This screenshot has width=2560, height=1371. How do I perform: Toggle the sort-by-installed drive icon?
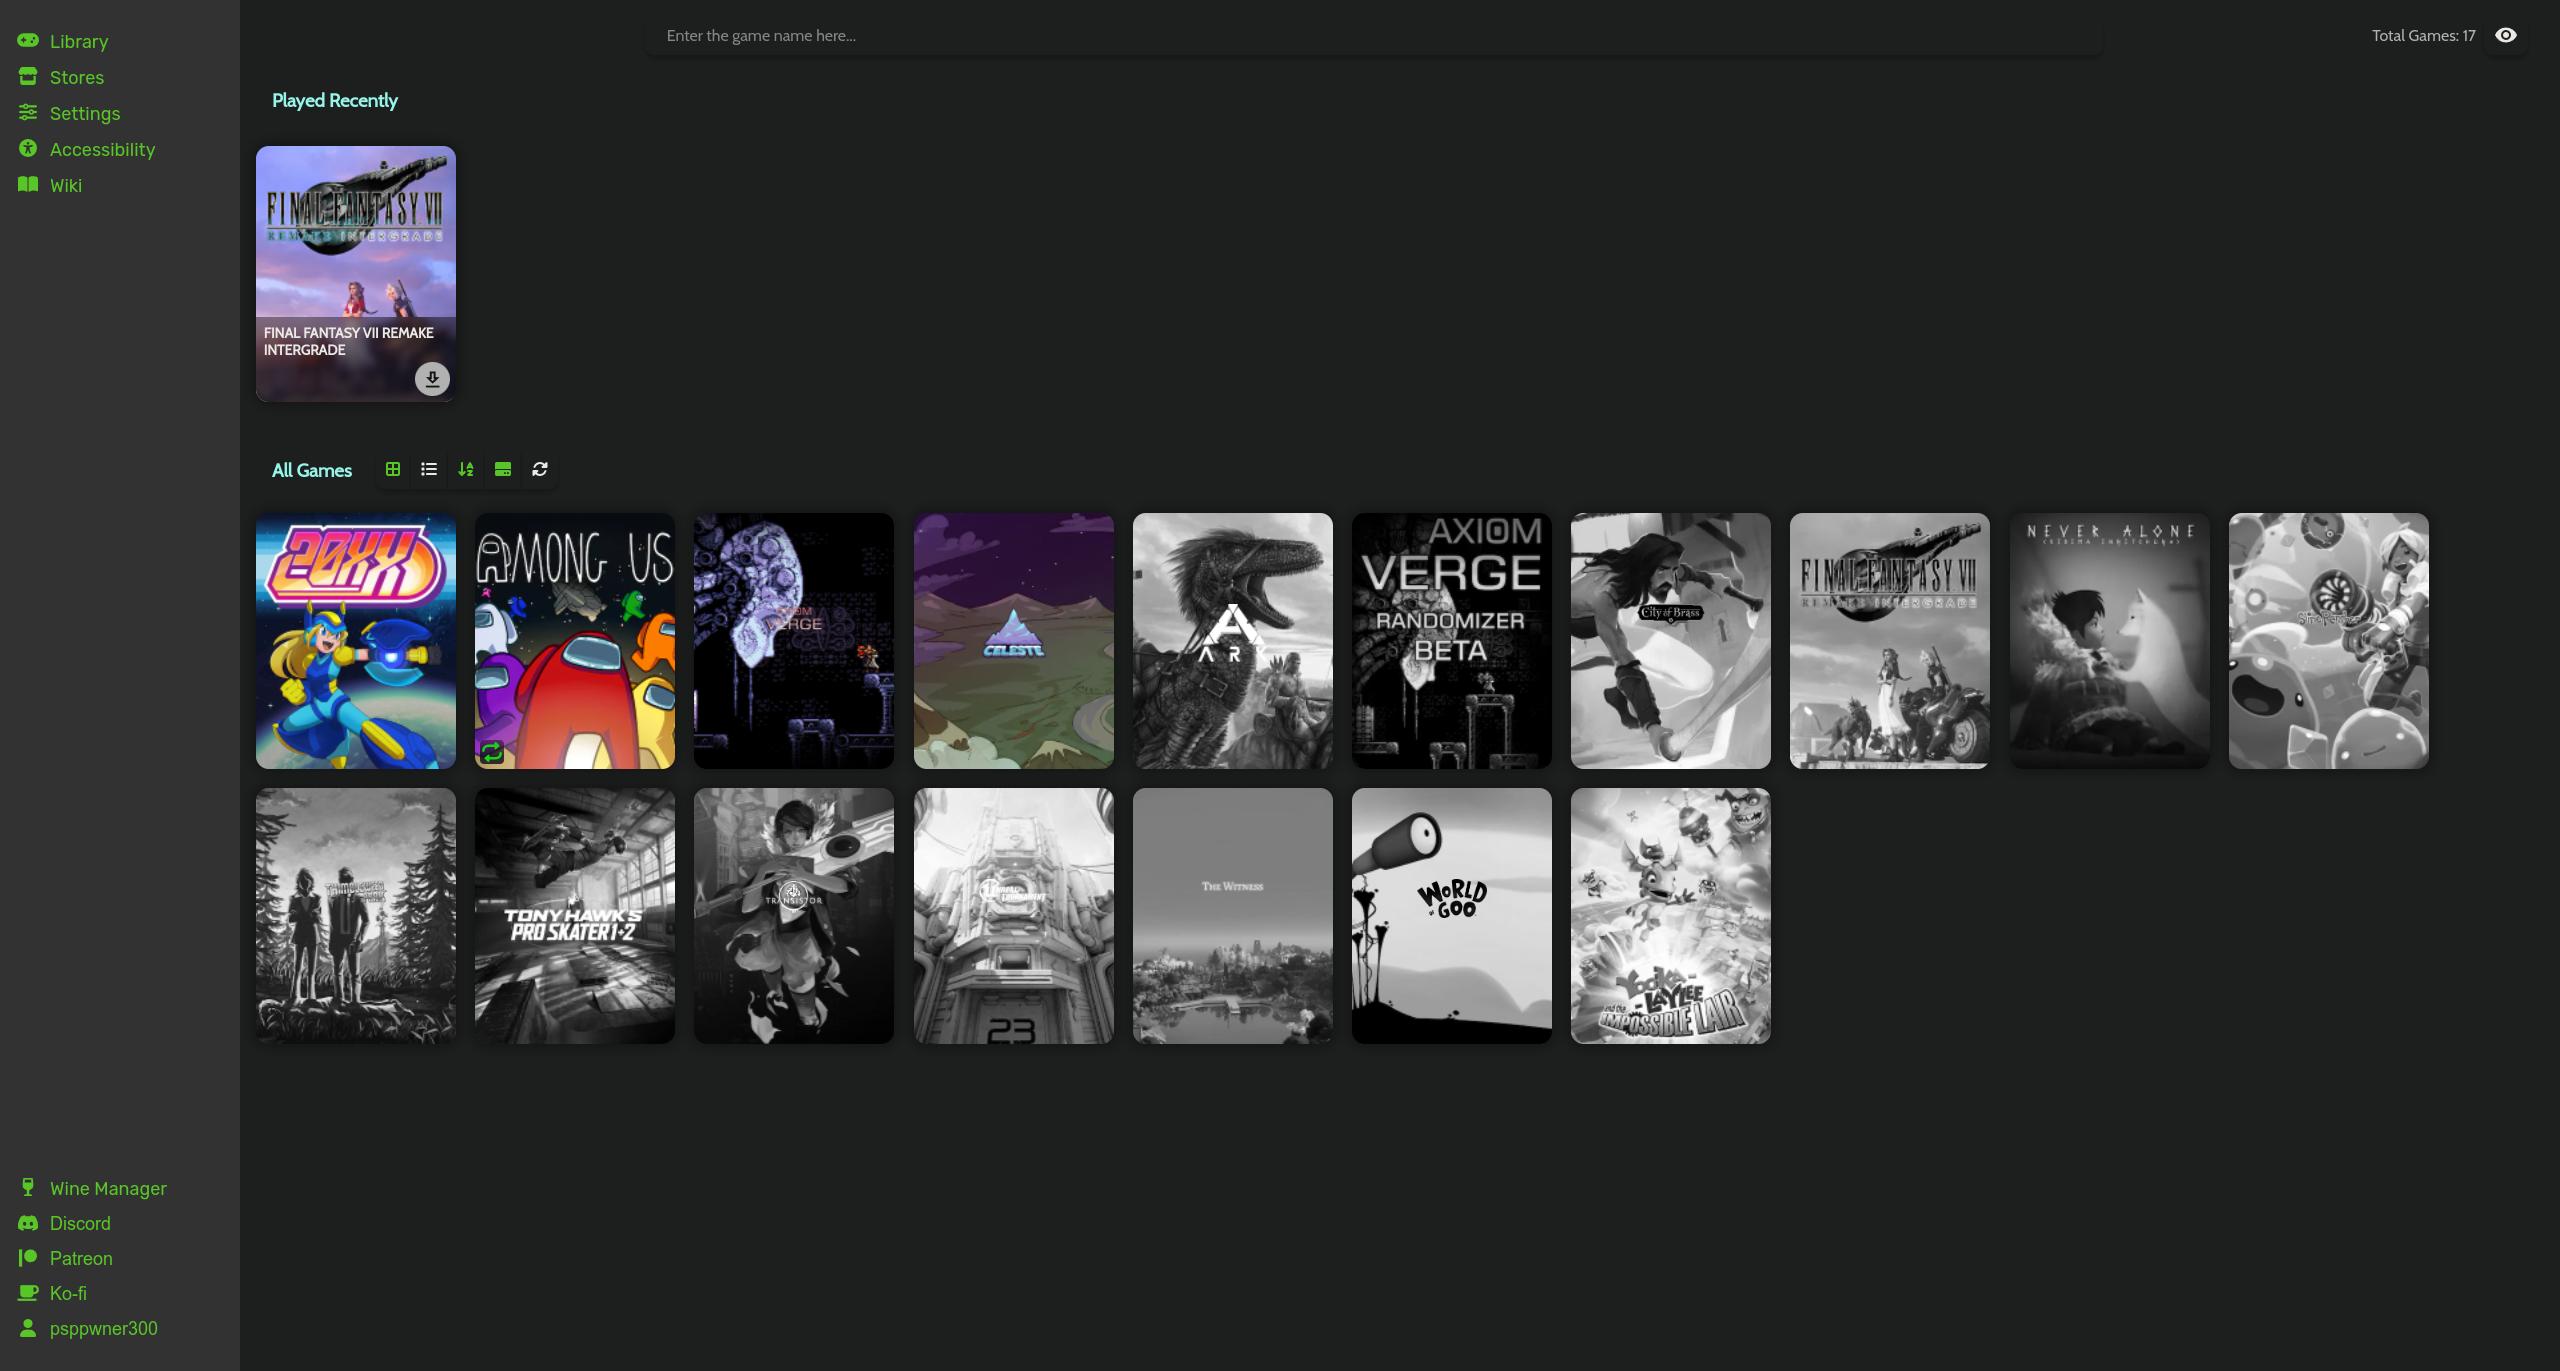(x=503, y=469)
